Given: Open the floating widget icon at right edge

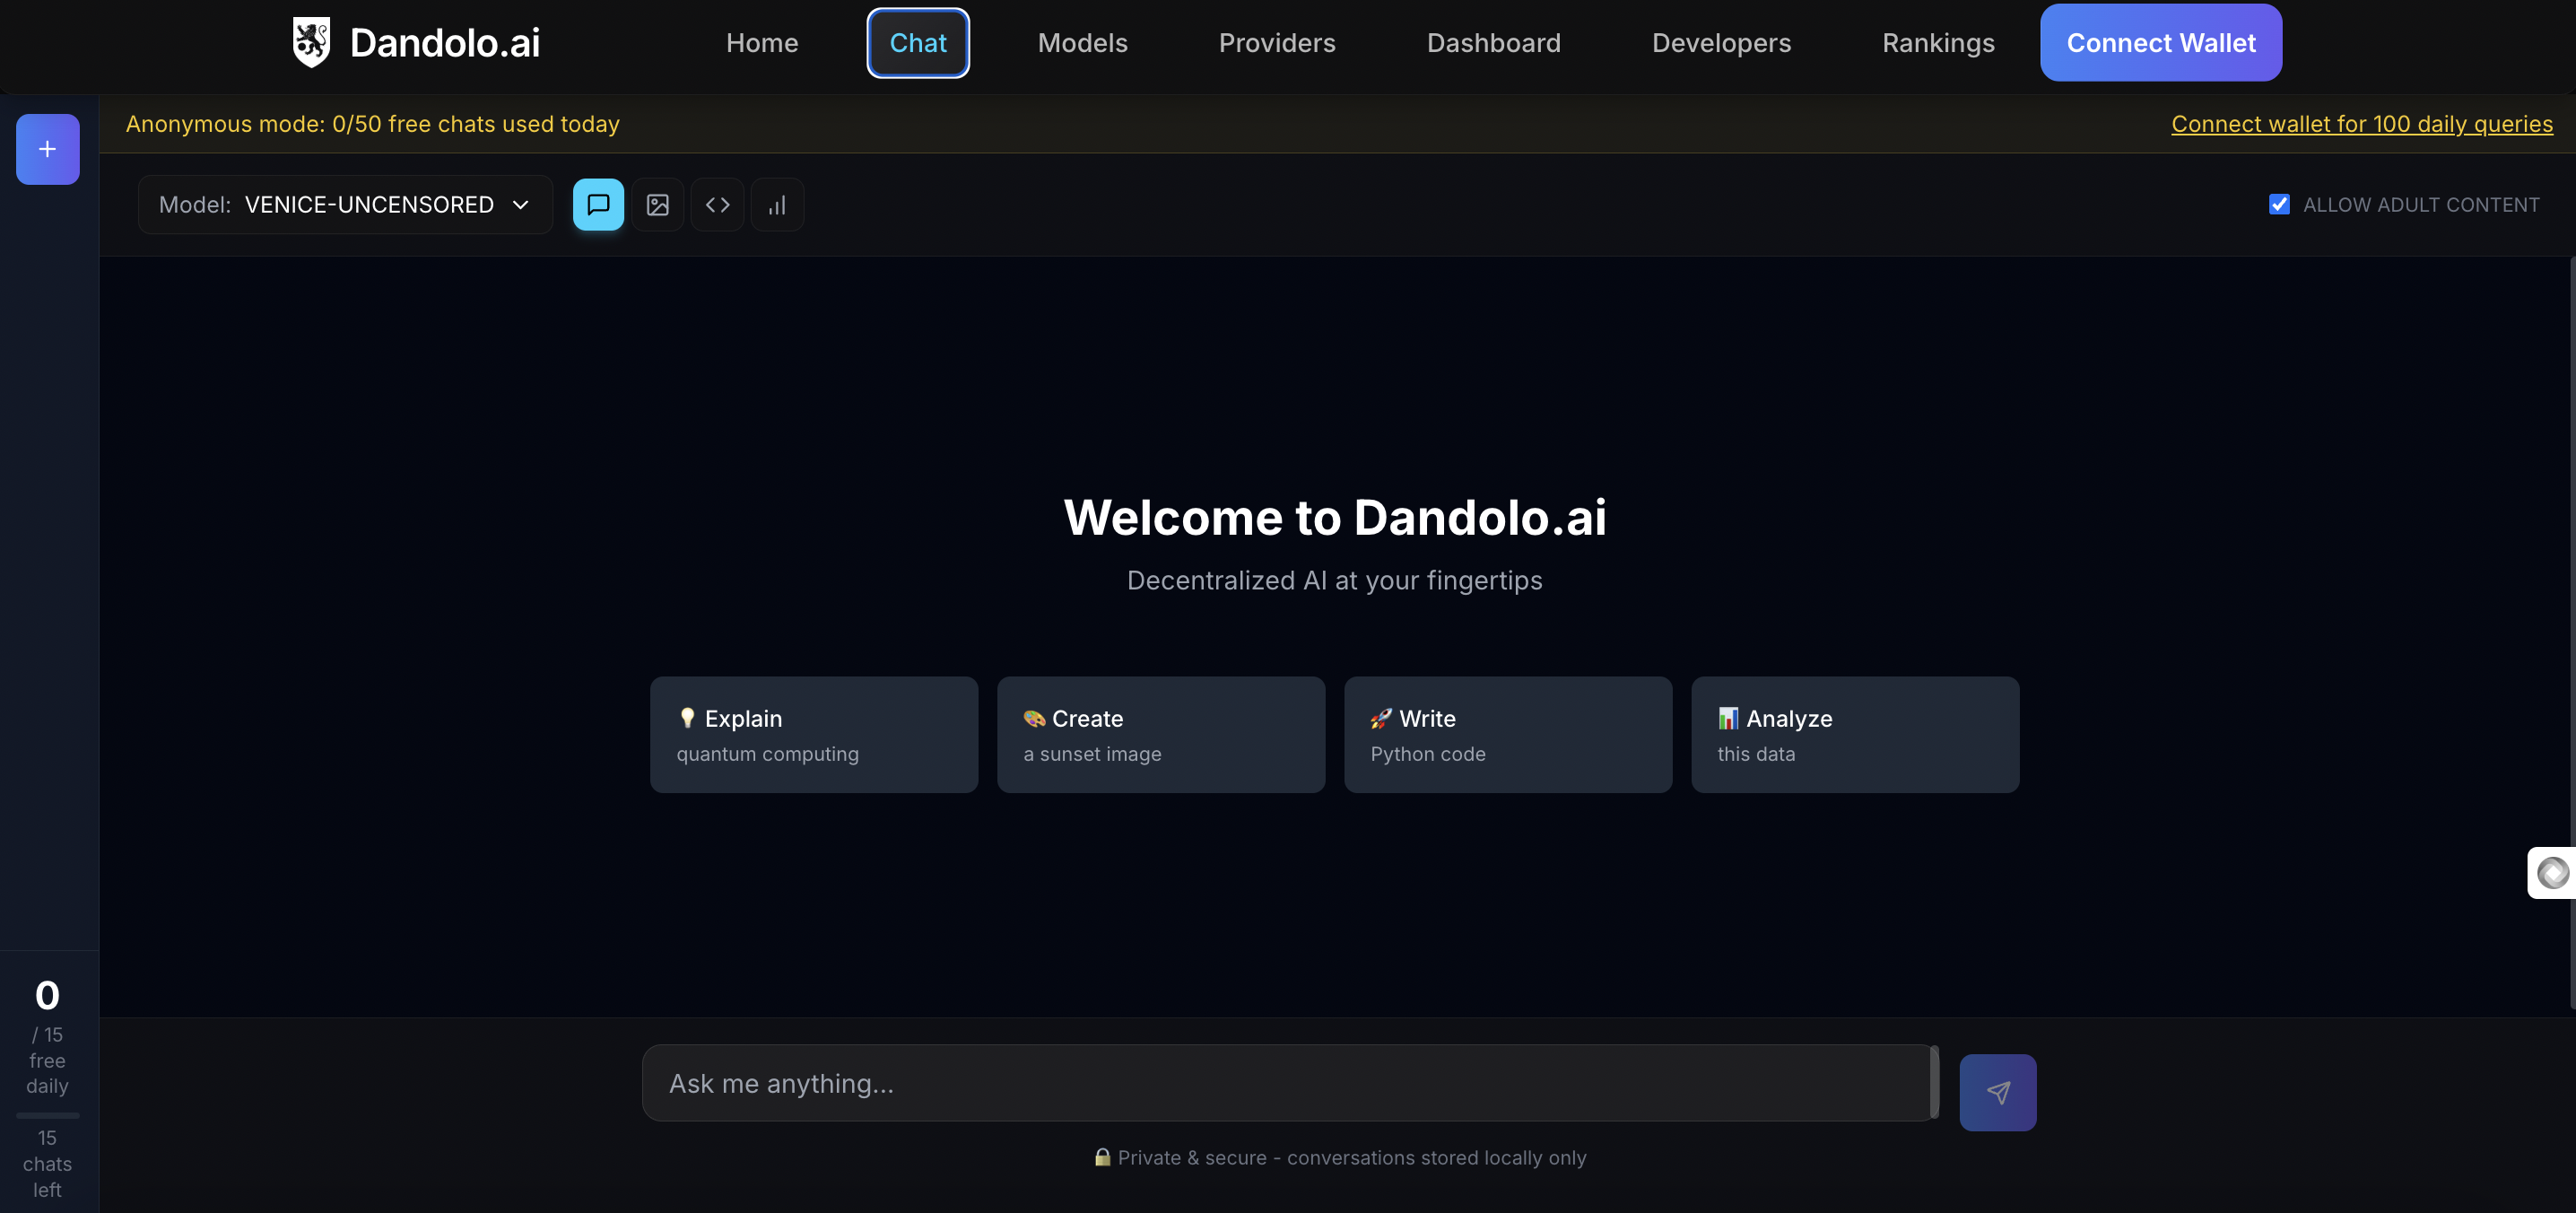Looking at the screenshot, I should pos(2552,873).
